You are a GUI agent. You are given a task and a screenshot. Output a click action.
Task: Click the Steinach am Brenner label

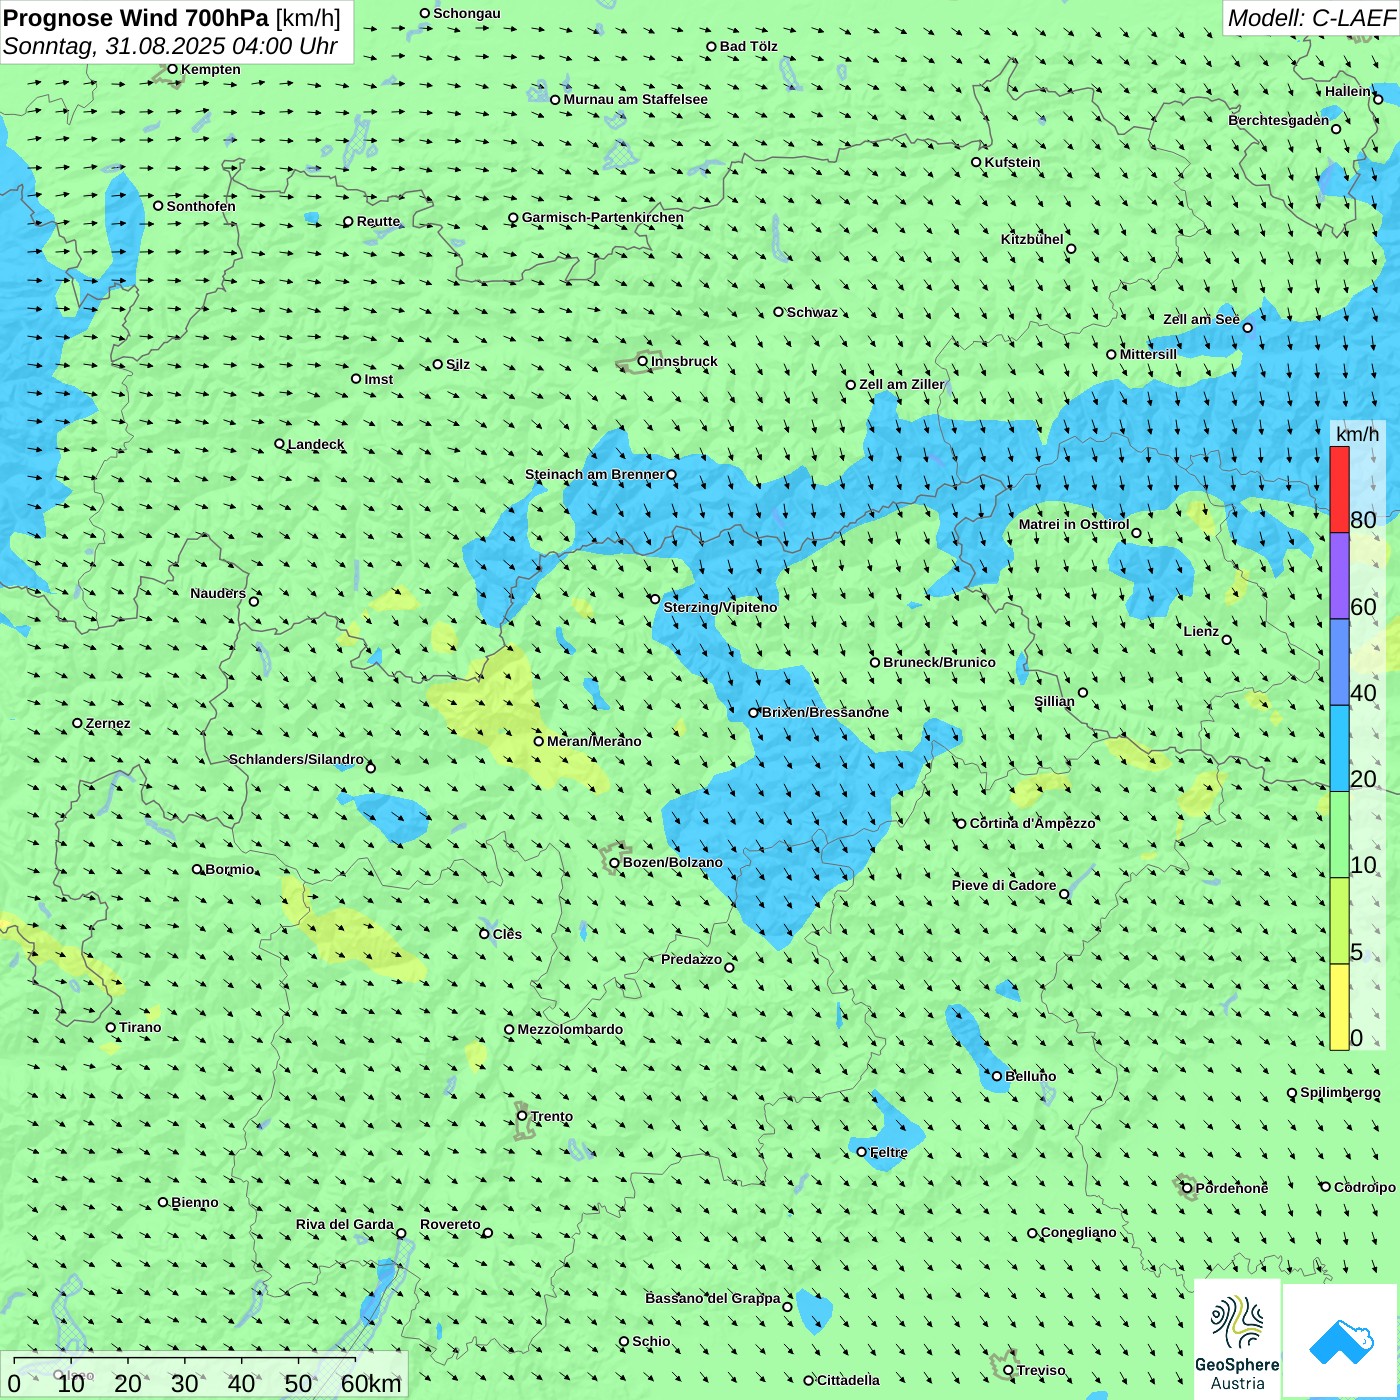click(x=595, y=474)
